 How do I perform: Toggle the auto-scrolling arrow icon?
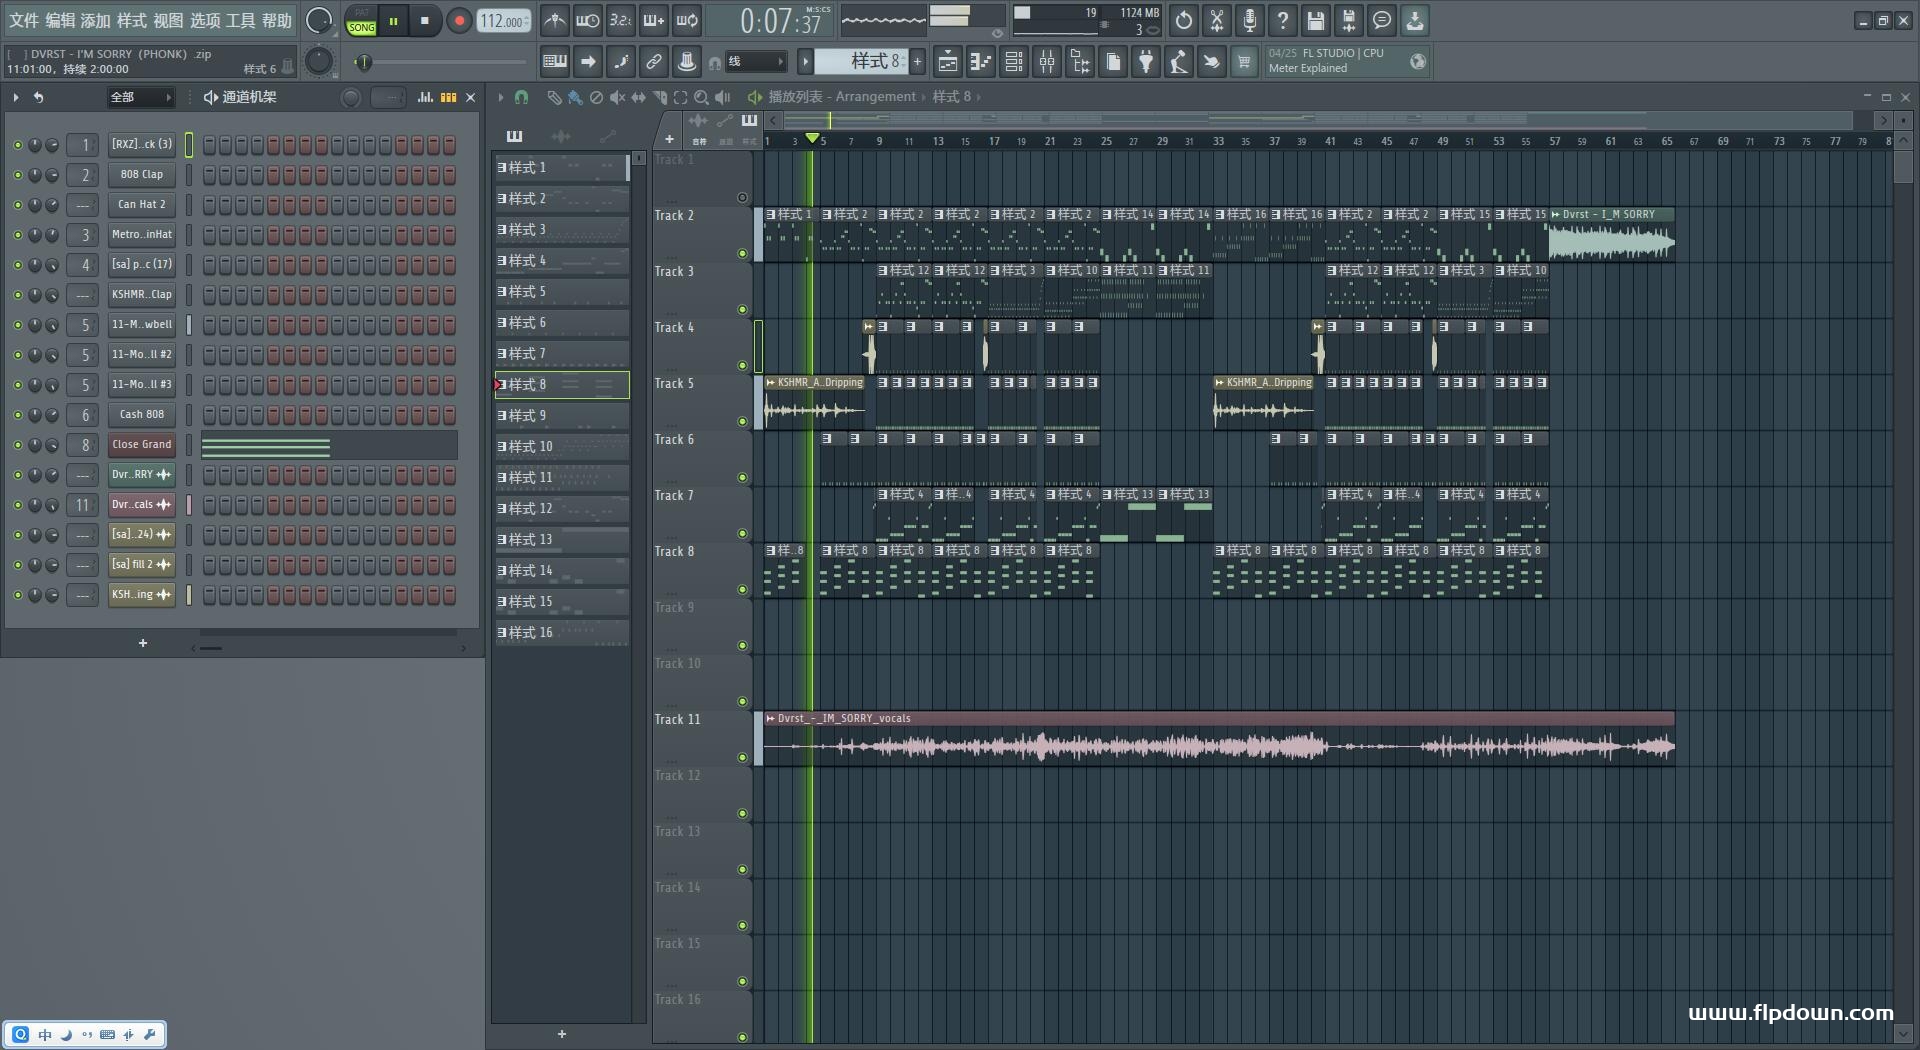[x=588, y=62]
